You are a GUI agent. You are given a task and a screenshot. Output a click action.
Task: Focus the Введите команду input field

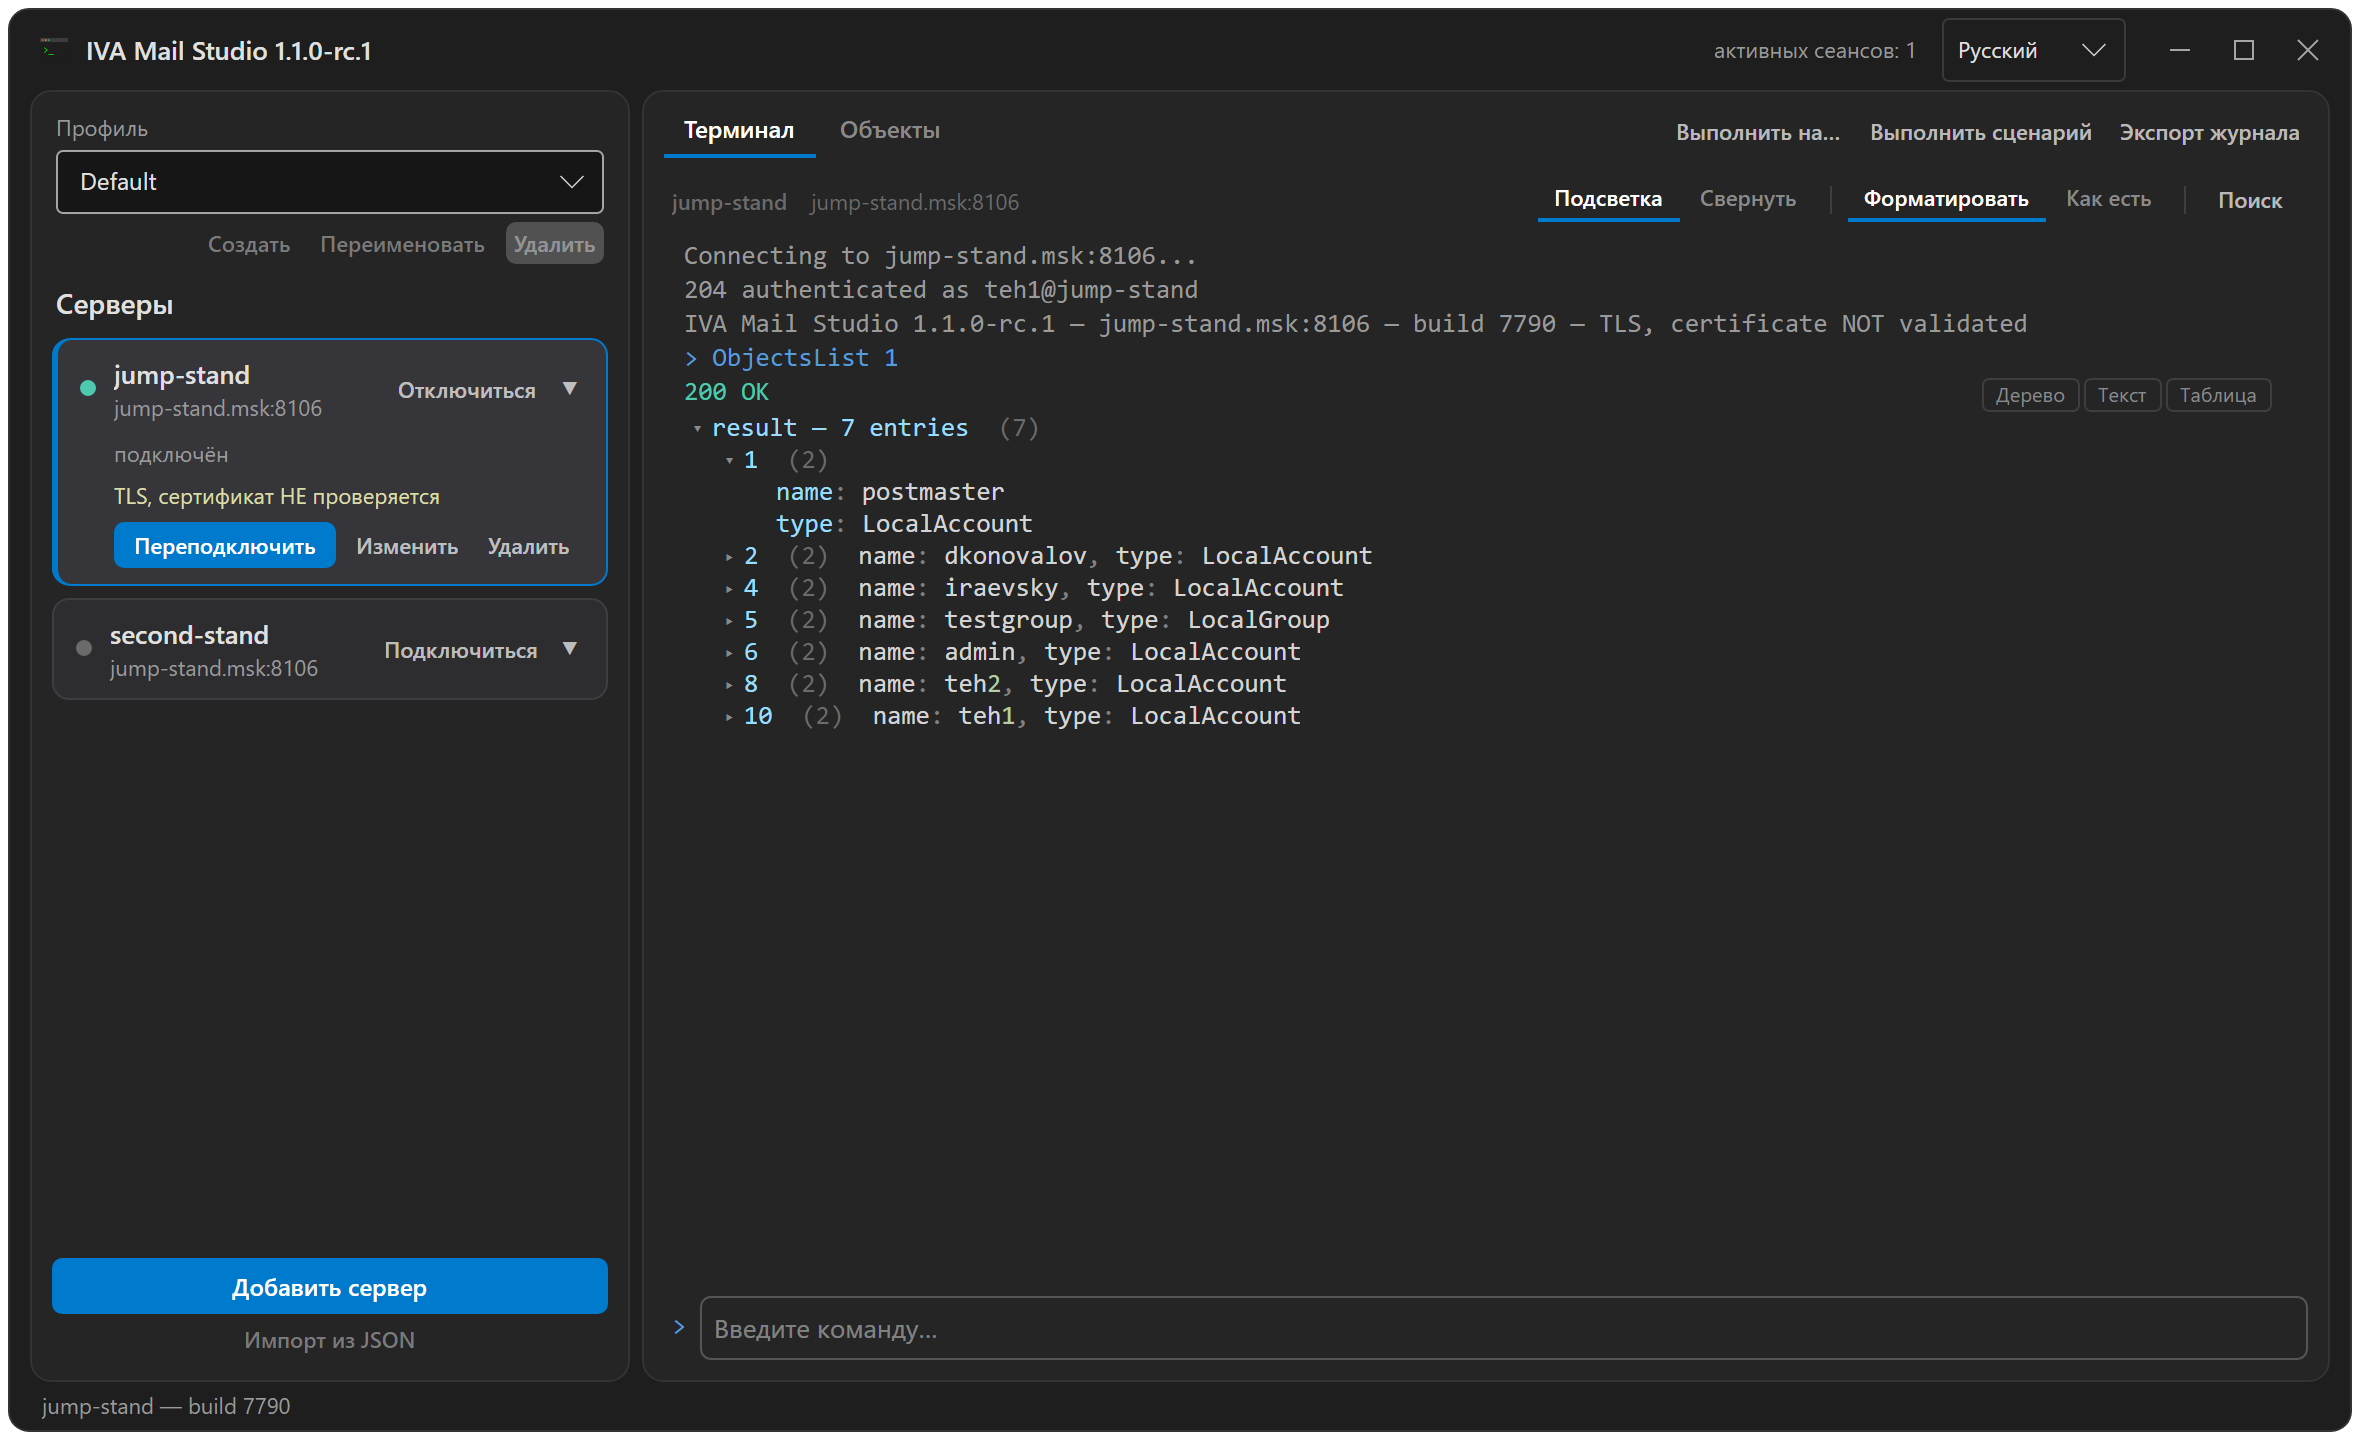click(x=1503, y=1328)
